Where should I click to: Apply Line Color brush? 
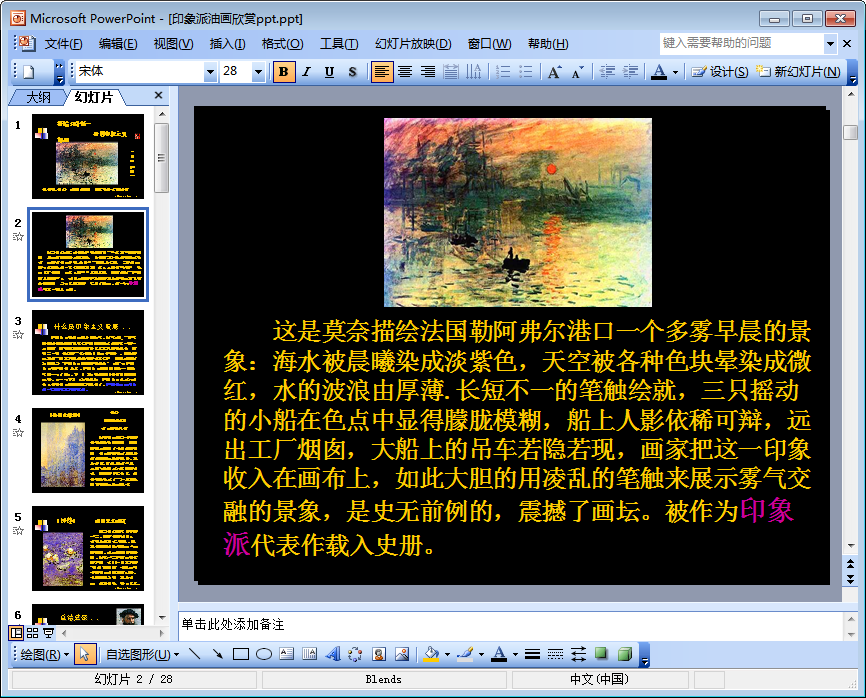pyautogui.click(x=465, y=654)
